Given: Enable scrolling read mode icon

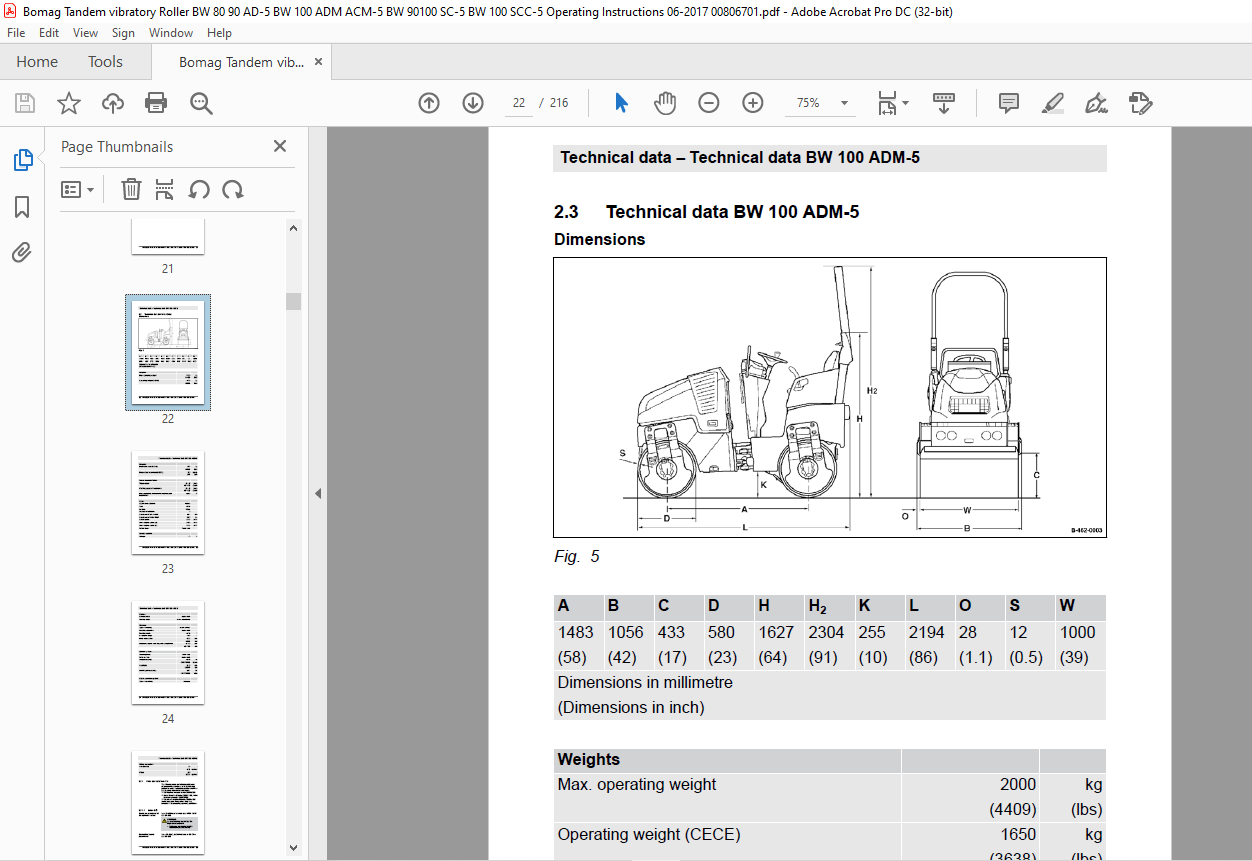Looking at the screenshot, I should [x=944, y=103].
